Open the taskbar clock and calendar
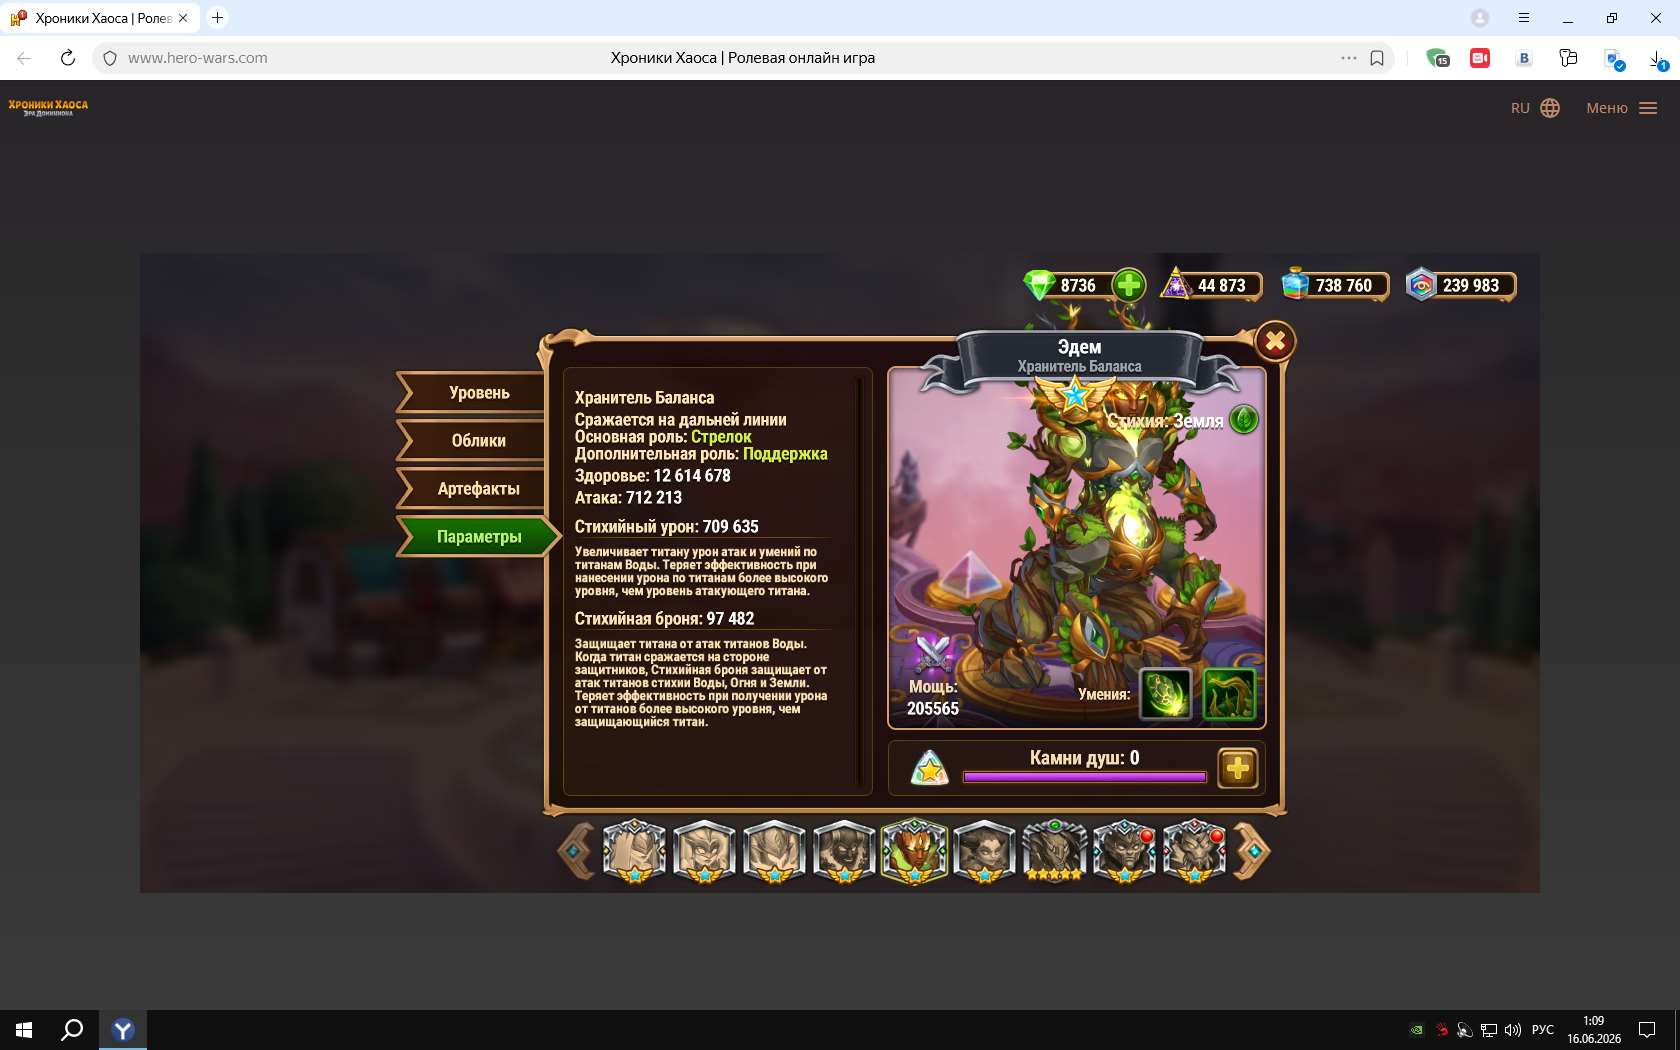 1594,1030
